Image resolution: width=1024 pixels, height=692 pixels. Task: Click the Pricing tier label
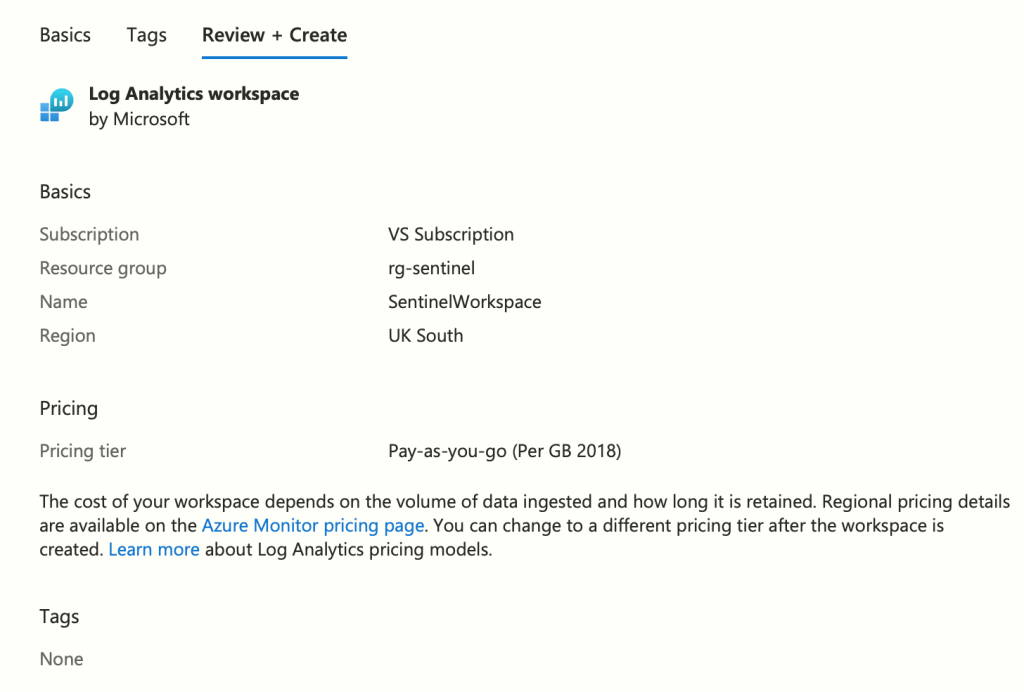[x=83, y=451]
